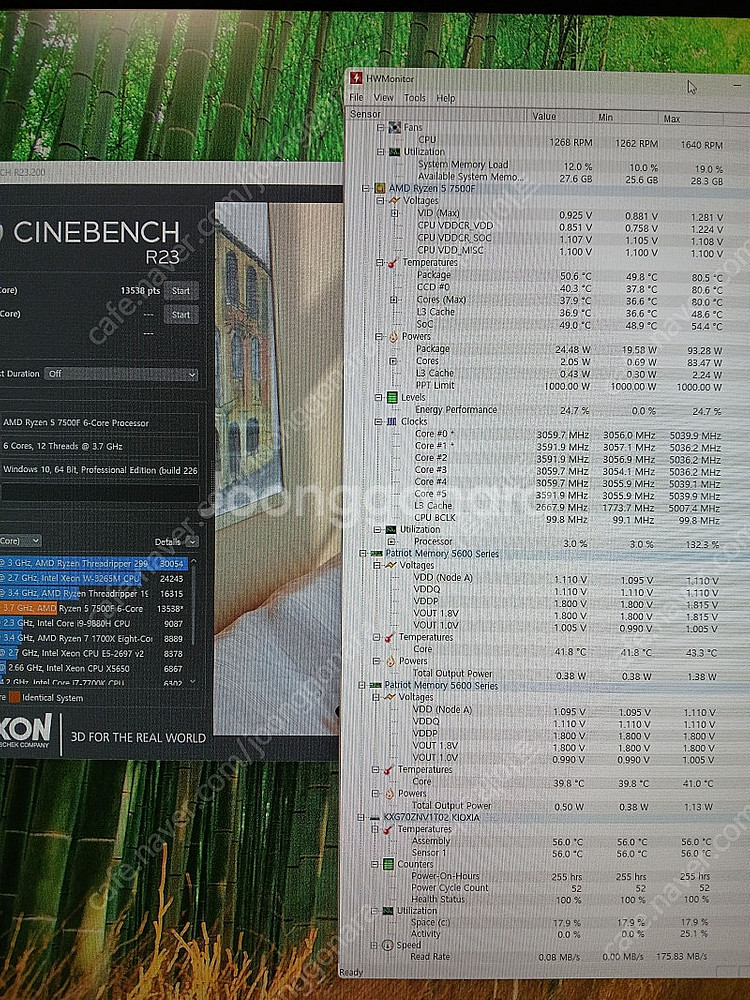Collapse the Levels node

(379, 397)
